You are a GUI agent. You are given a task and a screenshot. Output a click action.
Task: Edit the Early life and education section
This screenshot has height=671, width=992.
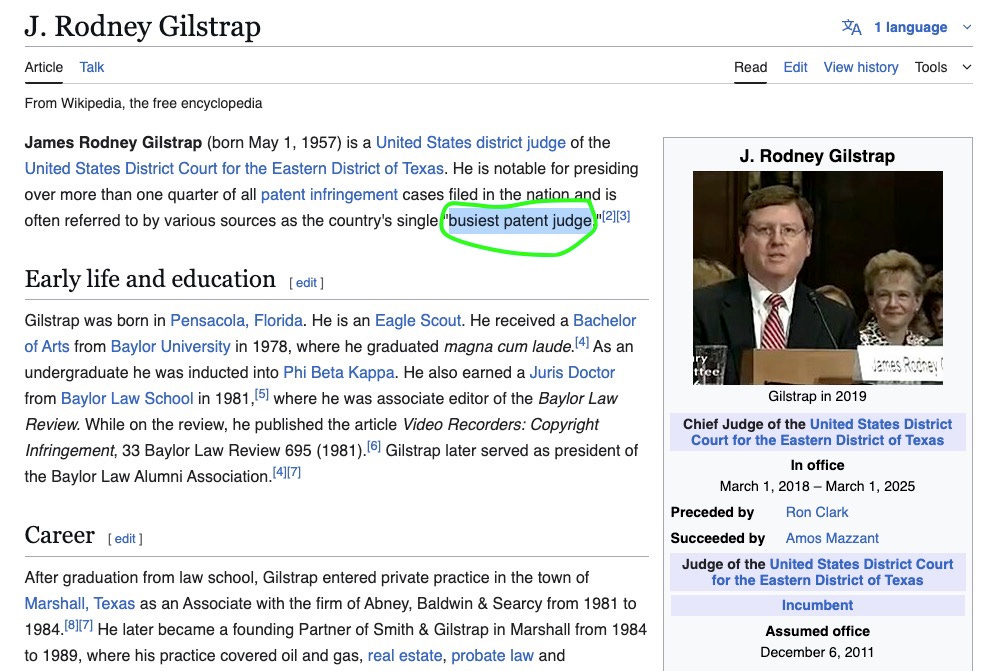306,283
